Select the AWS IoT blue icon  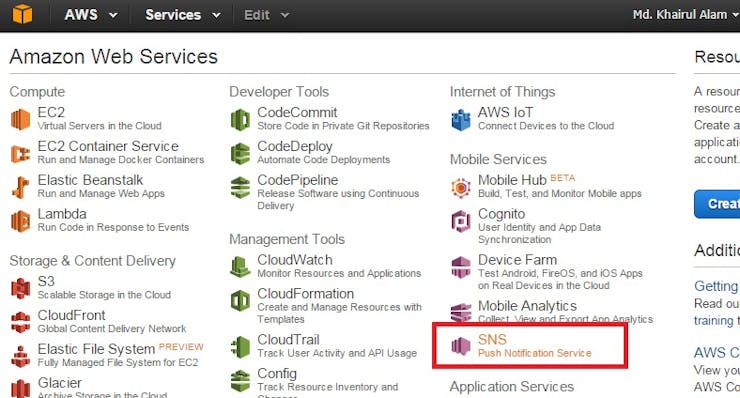click(461, 119)
